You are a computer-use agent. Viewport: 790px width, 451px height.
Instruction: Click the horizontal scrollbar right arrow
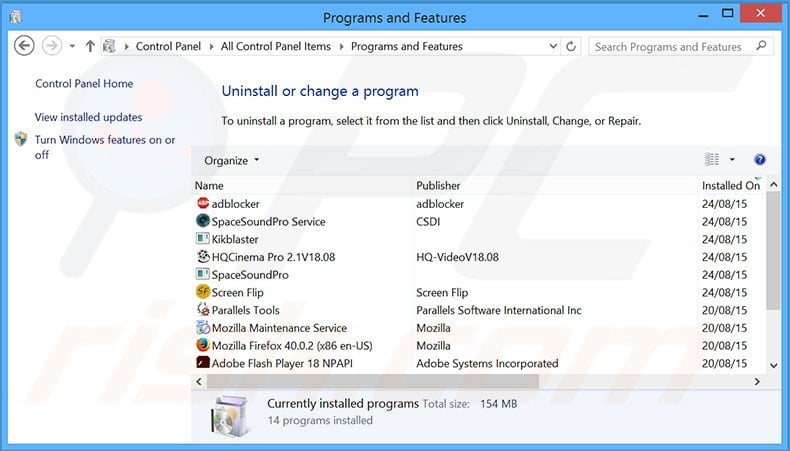click(757, 382)
